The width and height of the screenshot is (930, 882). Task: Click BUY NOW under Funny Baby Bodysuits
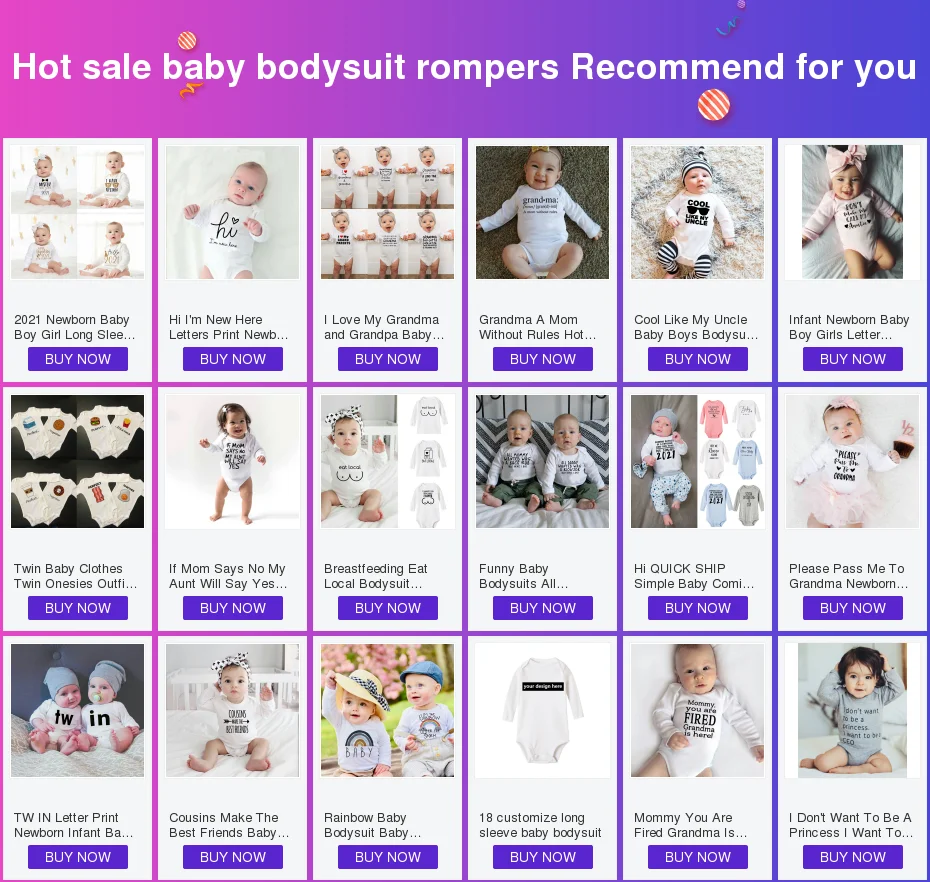543,608
